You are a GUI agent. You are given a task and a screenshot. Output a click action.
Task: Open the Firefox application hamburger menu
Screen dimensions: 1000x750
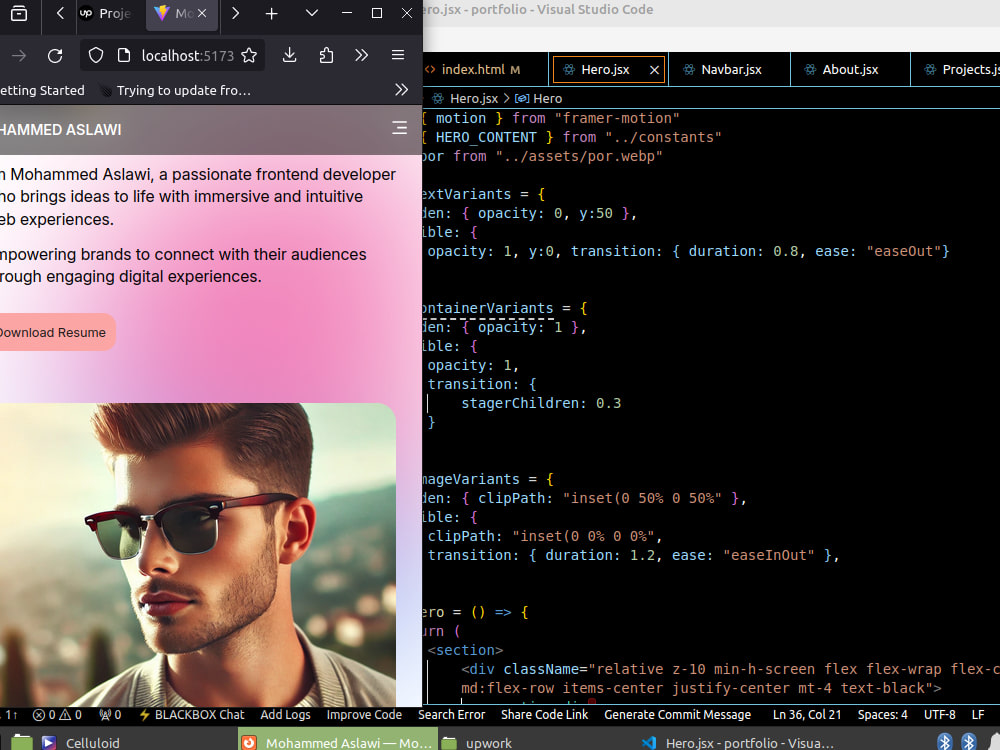point(398,55)
